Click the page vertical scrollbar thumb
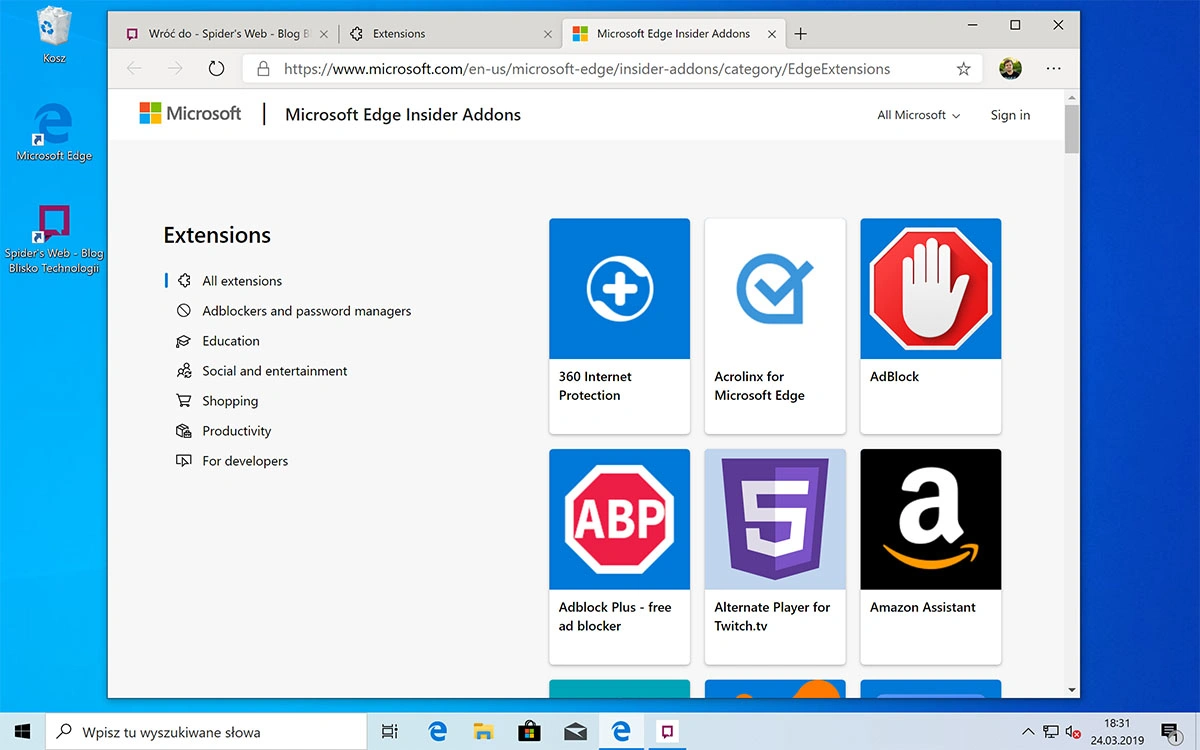Image resolution: width=1200 pixels, height=750 pixels. tap(1072, 130)
